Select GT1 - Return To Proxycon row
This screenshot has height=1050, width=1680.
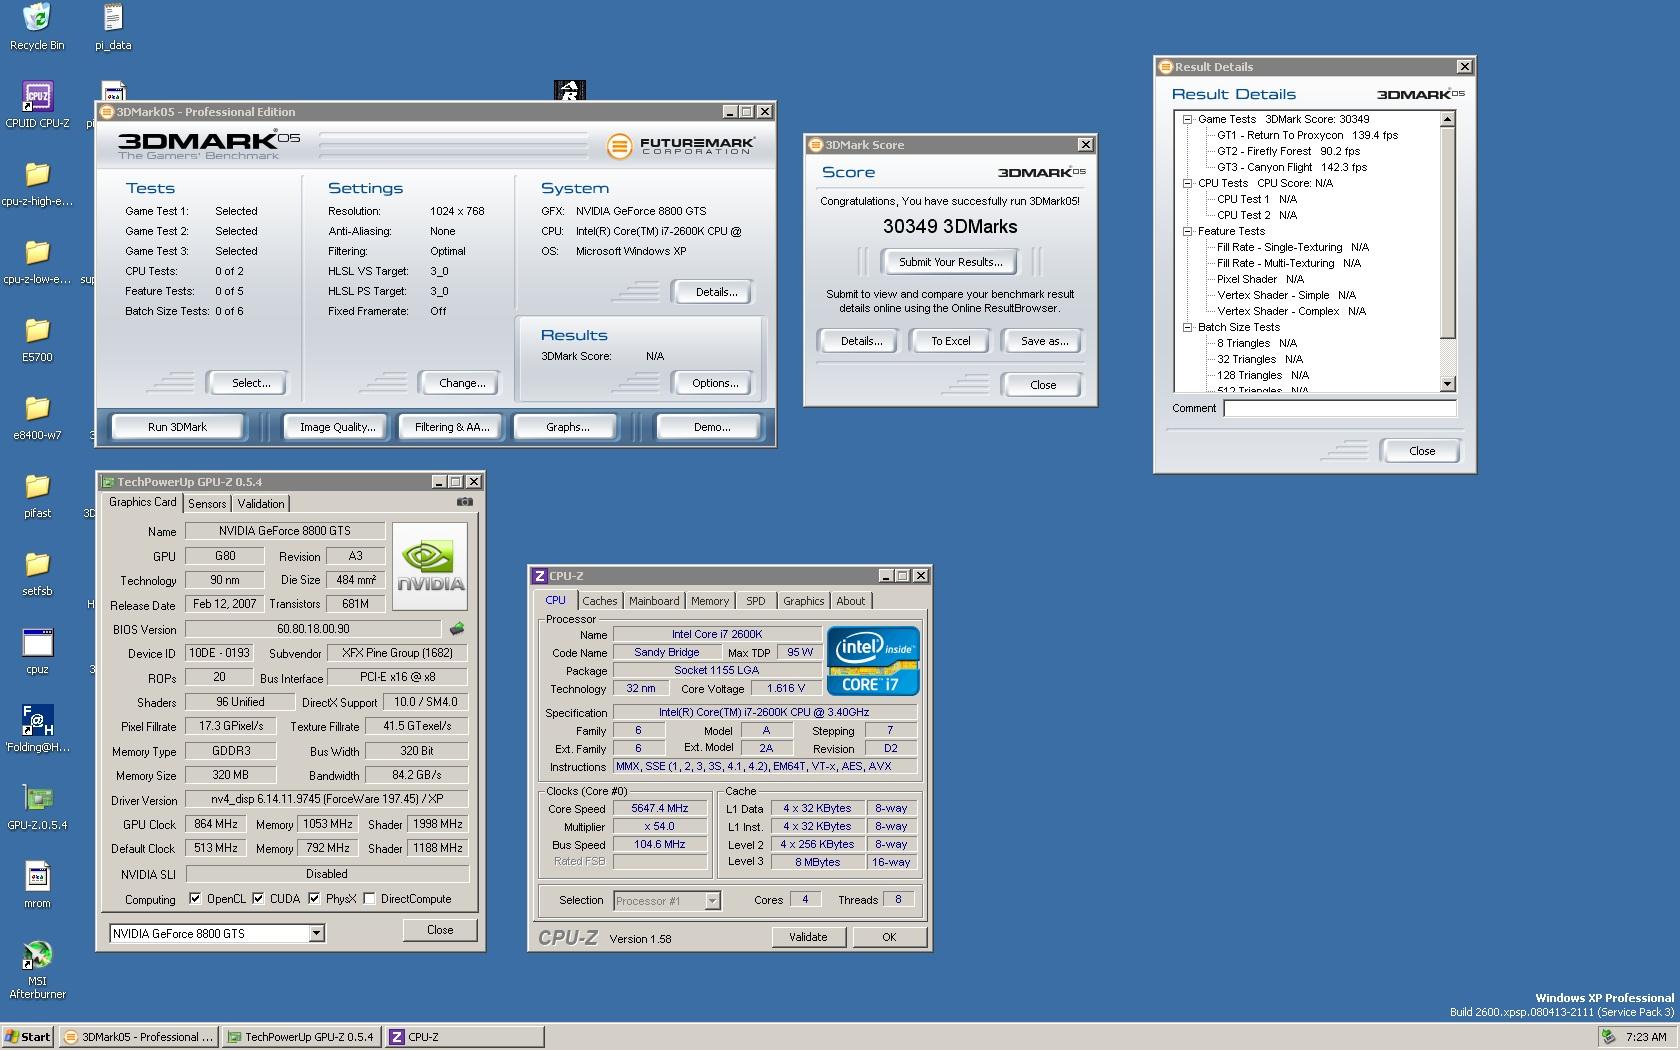pyautogui.click(x=1307, y=135)
